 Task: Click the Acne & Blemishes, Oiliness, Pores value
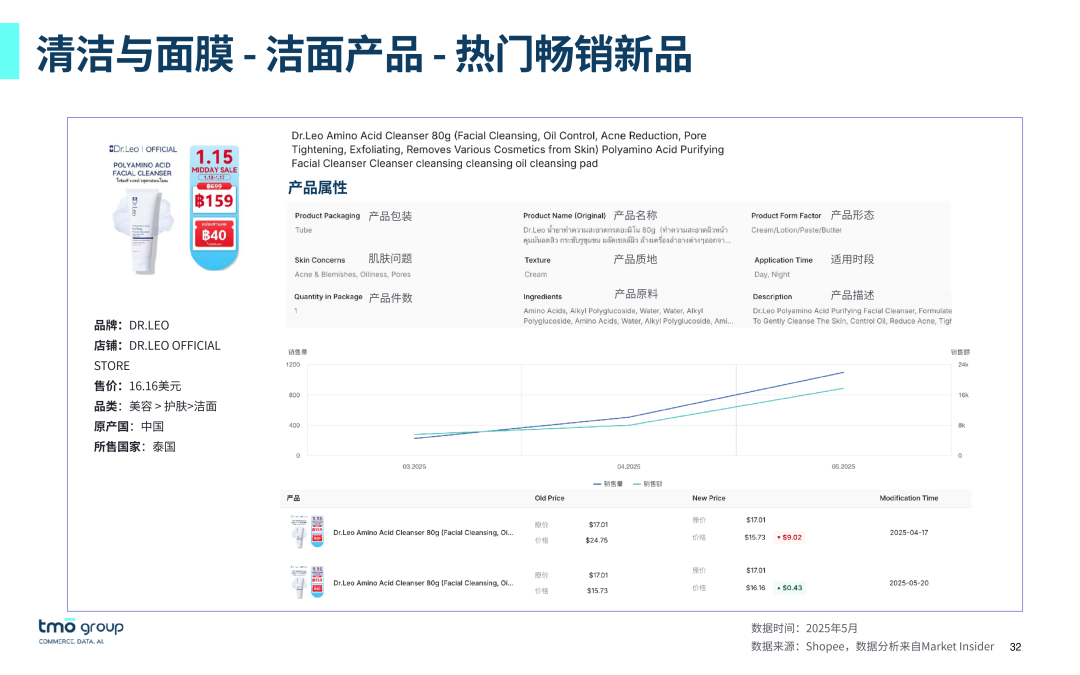353,274
